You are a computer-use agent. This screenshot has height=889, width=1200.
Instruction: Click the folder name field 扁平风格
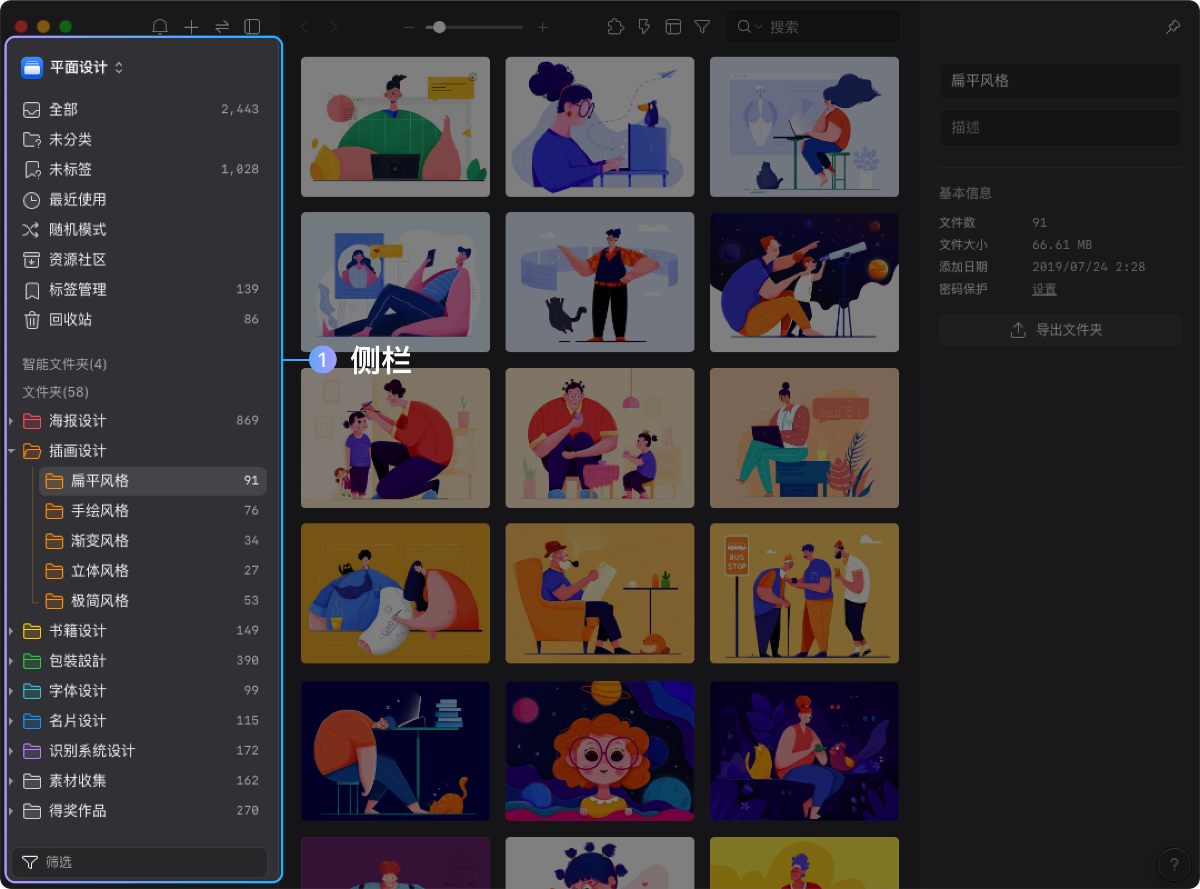click(1060, 81)
